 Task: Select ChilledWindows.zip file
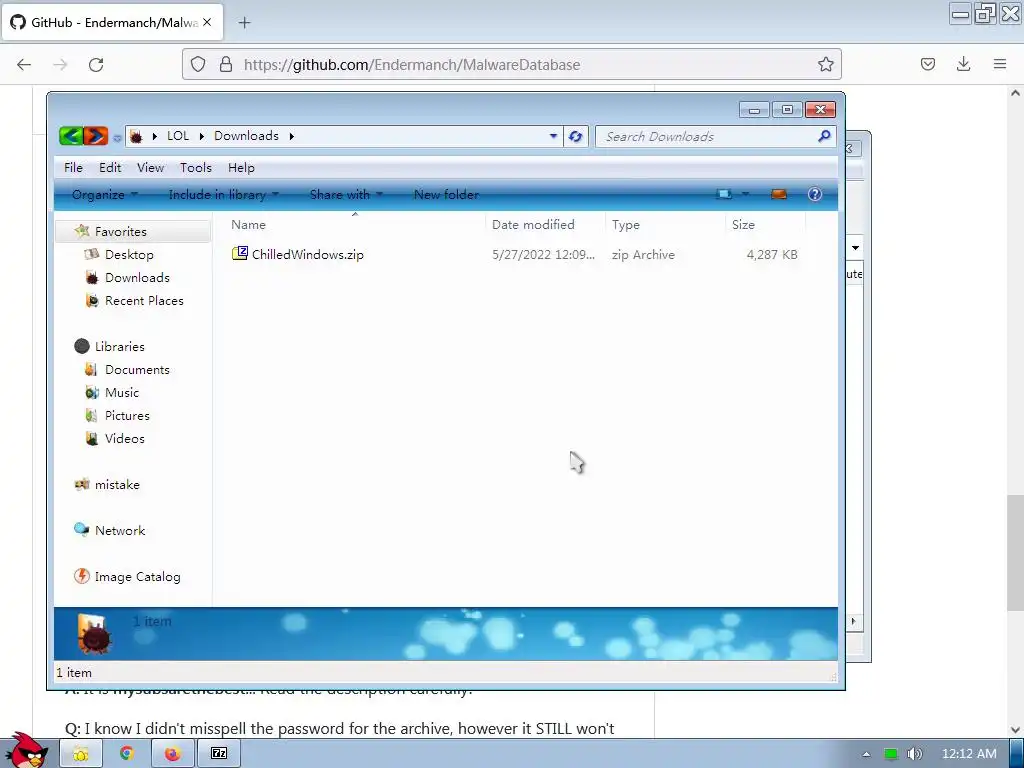tap(308, 255)
